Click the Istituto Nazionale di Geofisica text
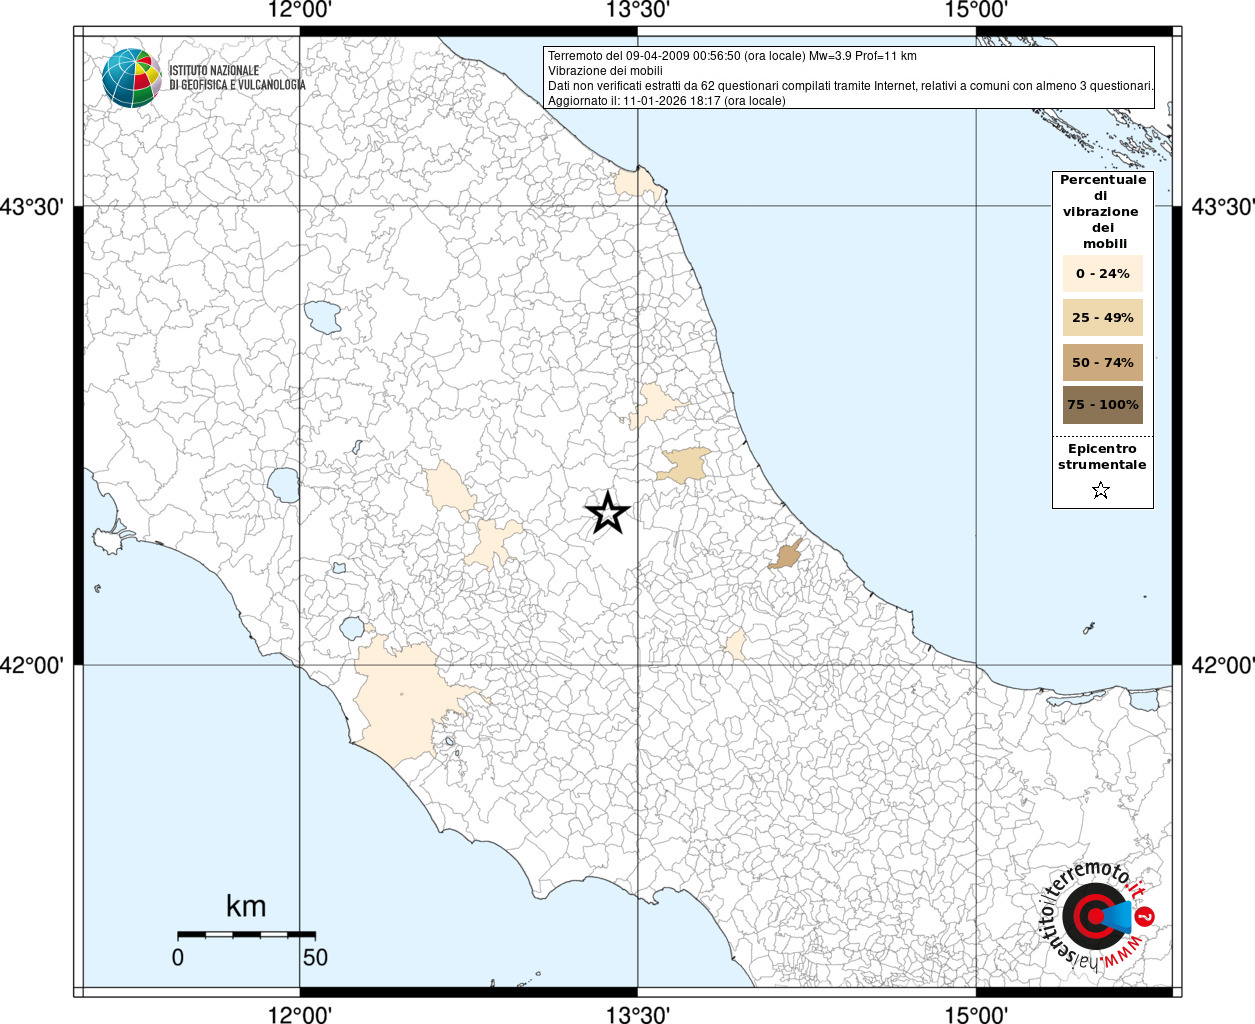 236,78
